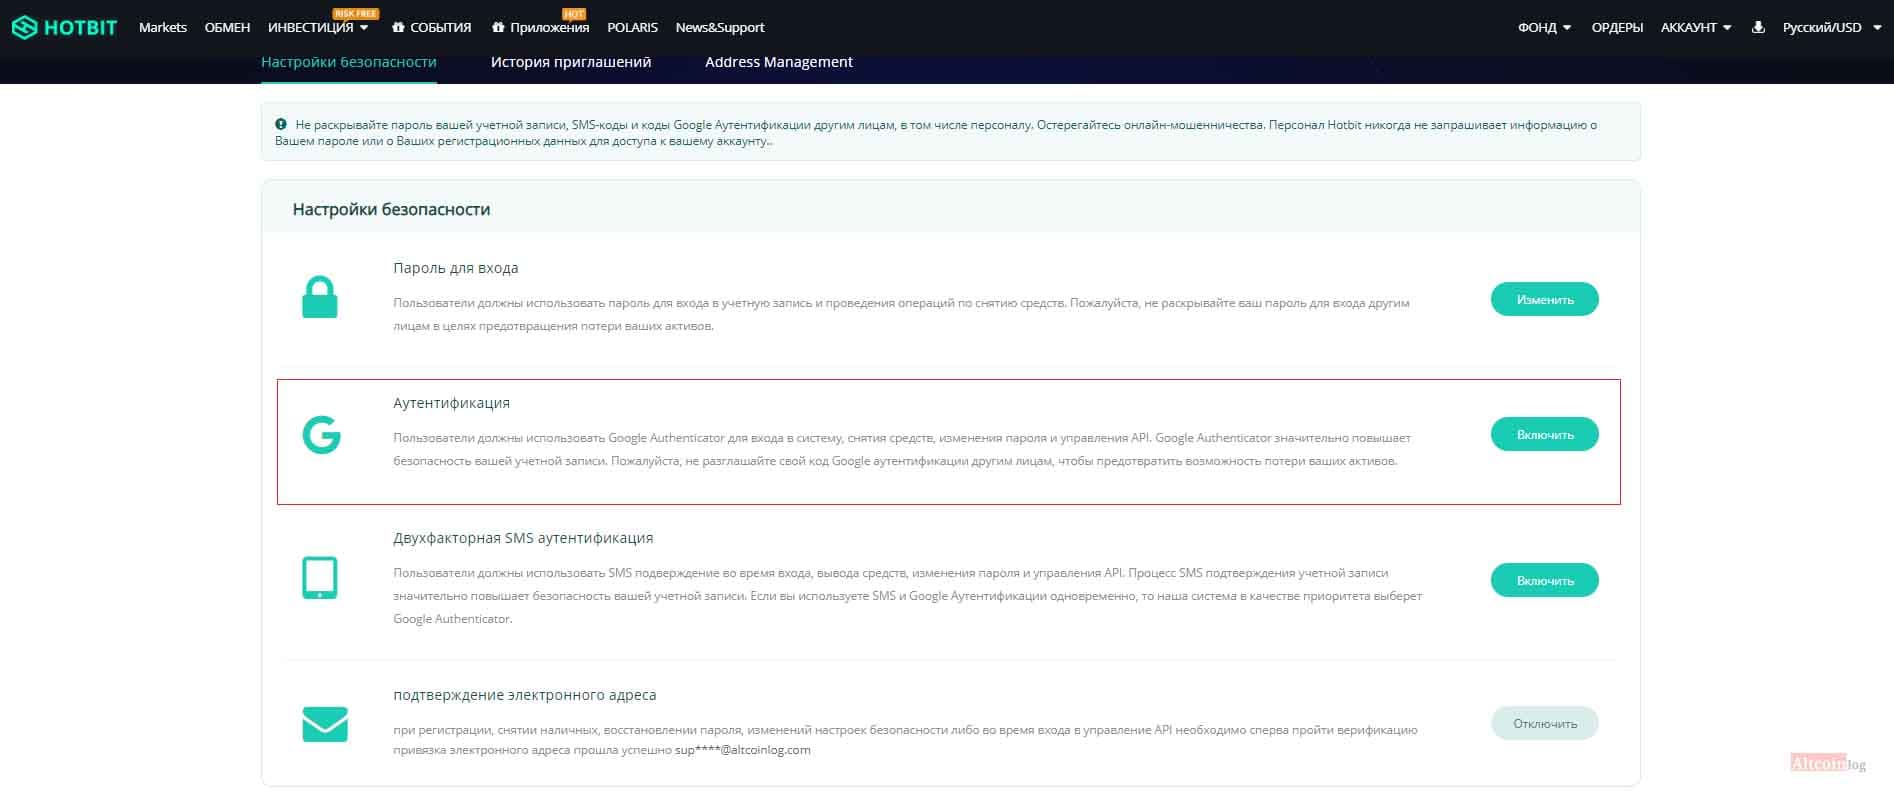Open Приложения in the navigation
Image resolution: width=1894 pixels, height=796 pixels.
(549, 27)
